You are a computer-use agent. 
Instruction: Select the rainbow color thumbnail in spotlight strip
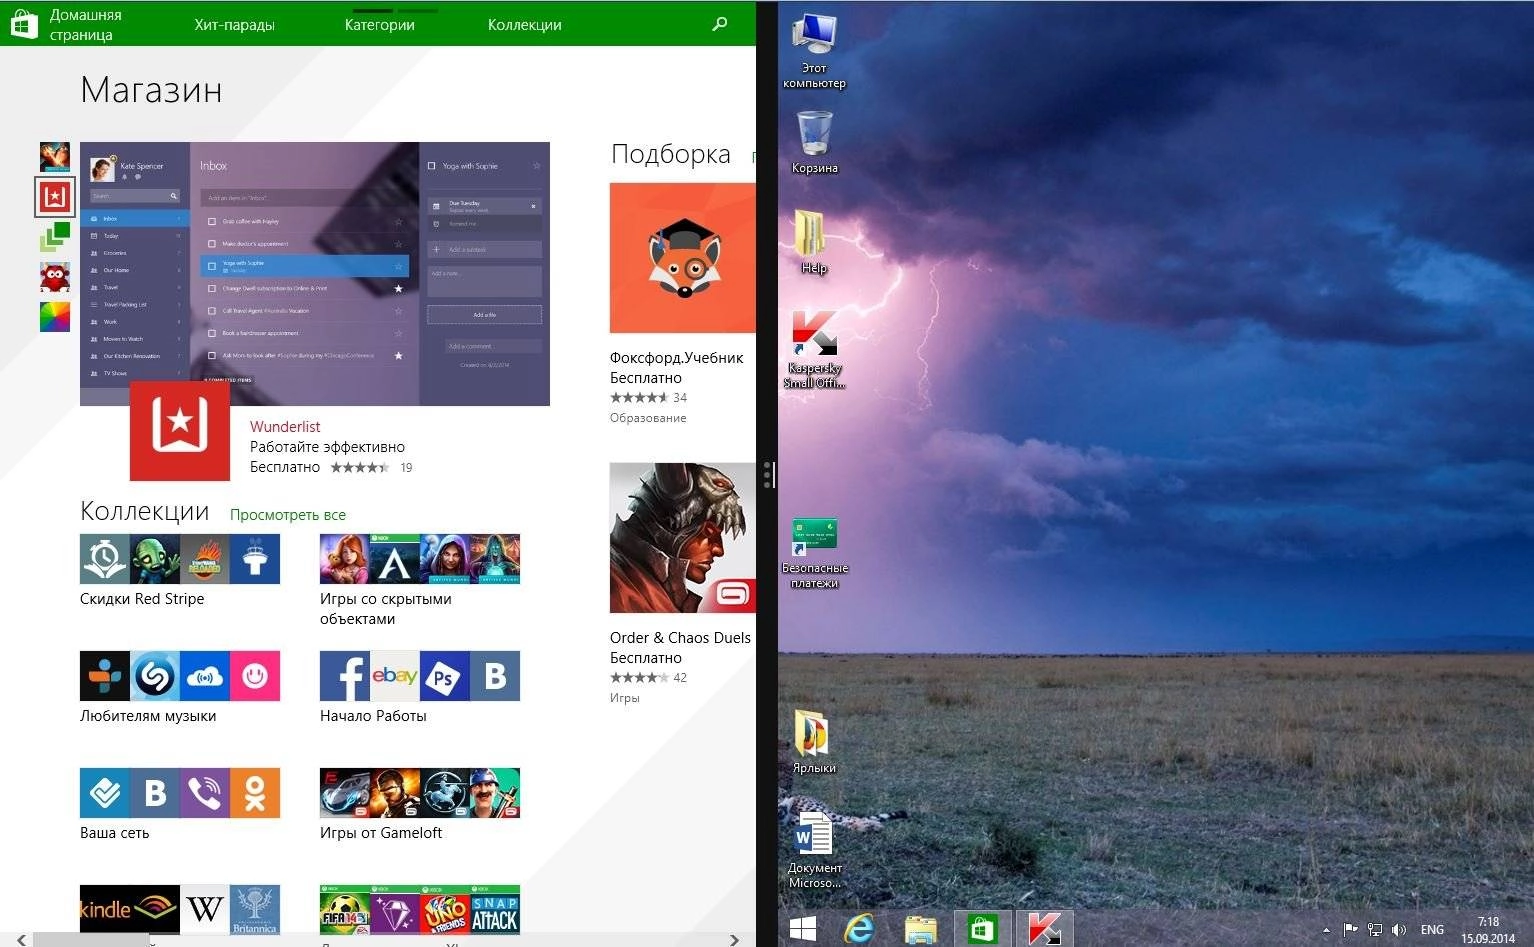(x=55, y=316)
